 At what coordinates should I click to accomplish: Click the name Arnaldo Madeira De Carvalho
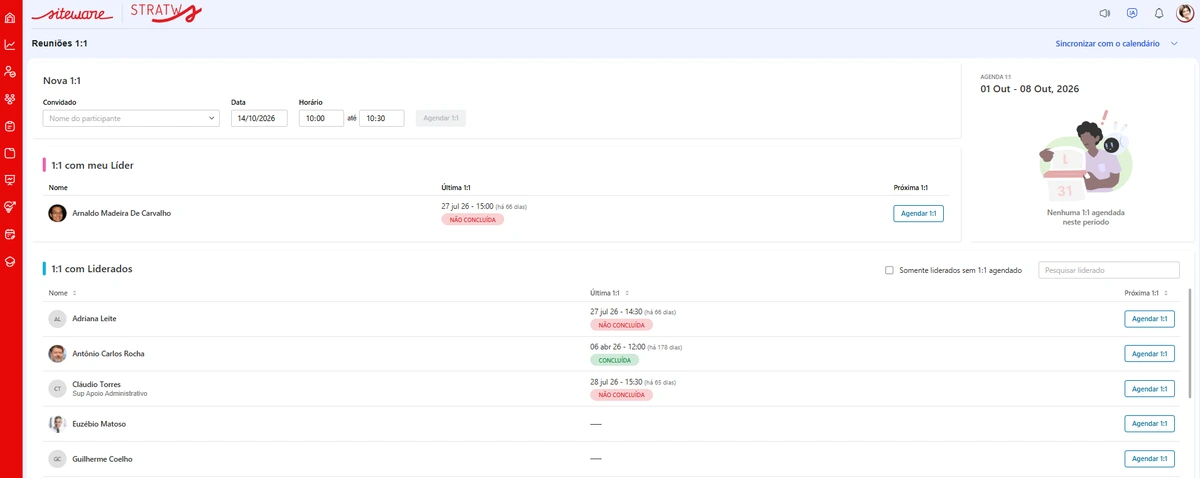click(x=121, y=213)
